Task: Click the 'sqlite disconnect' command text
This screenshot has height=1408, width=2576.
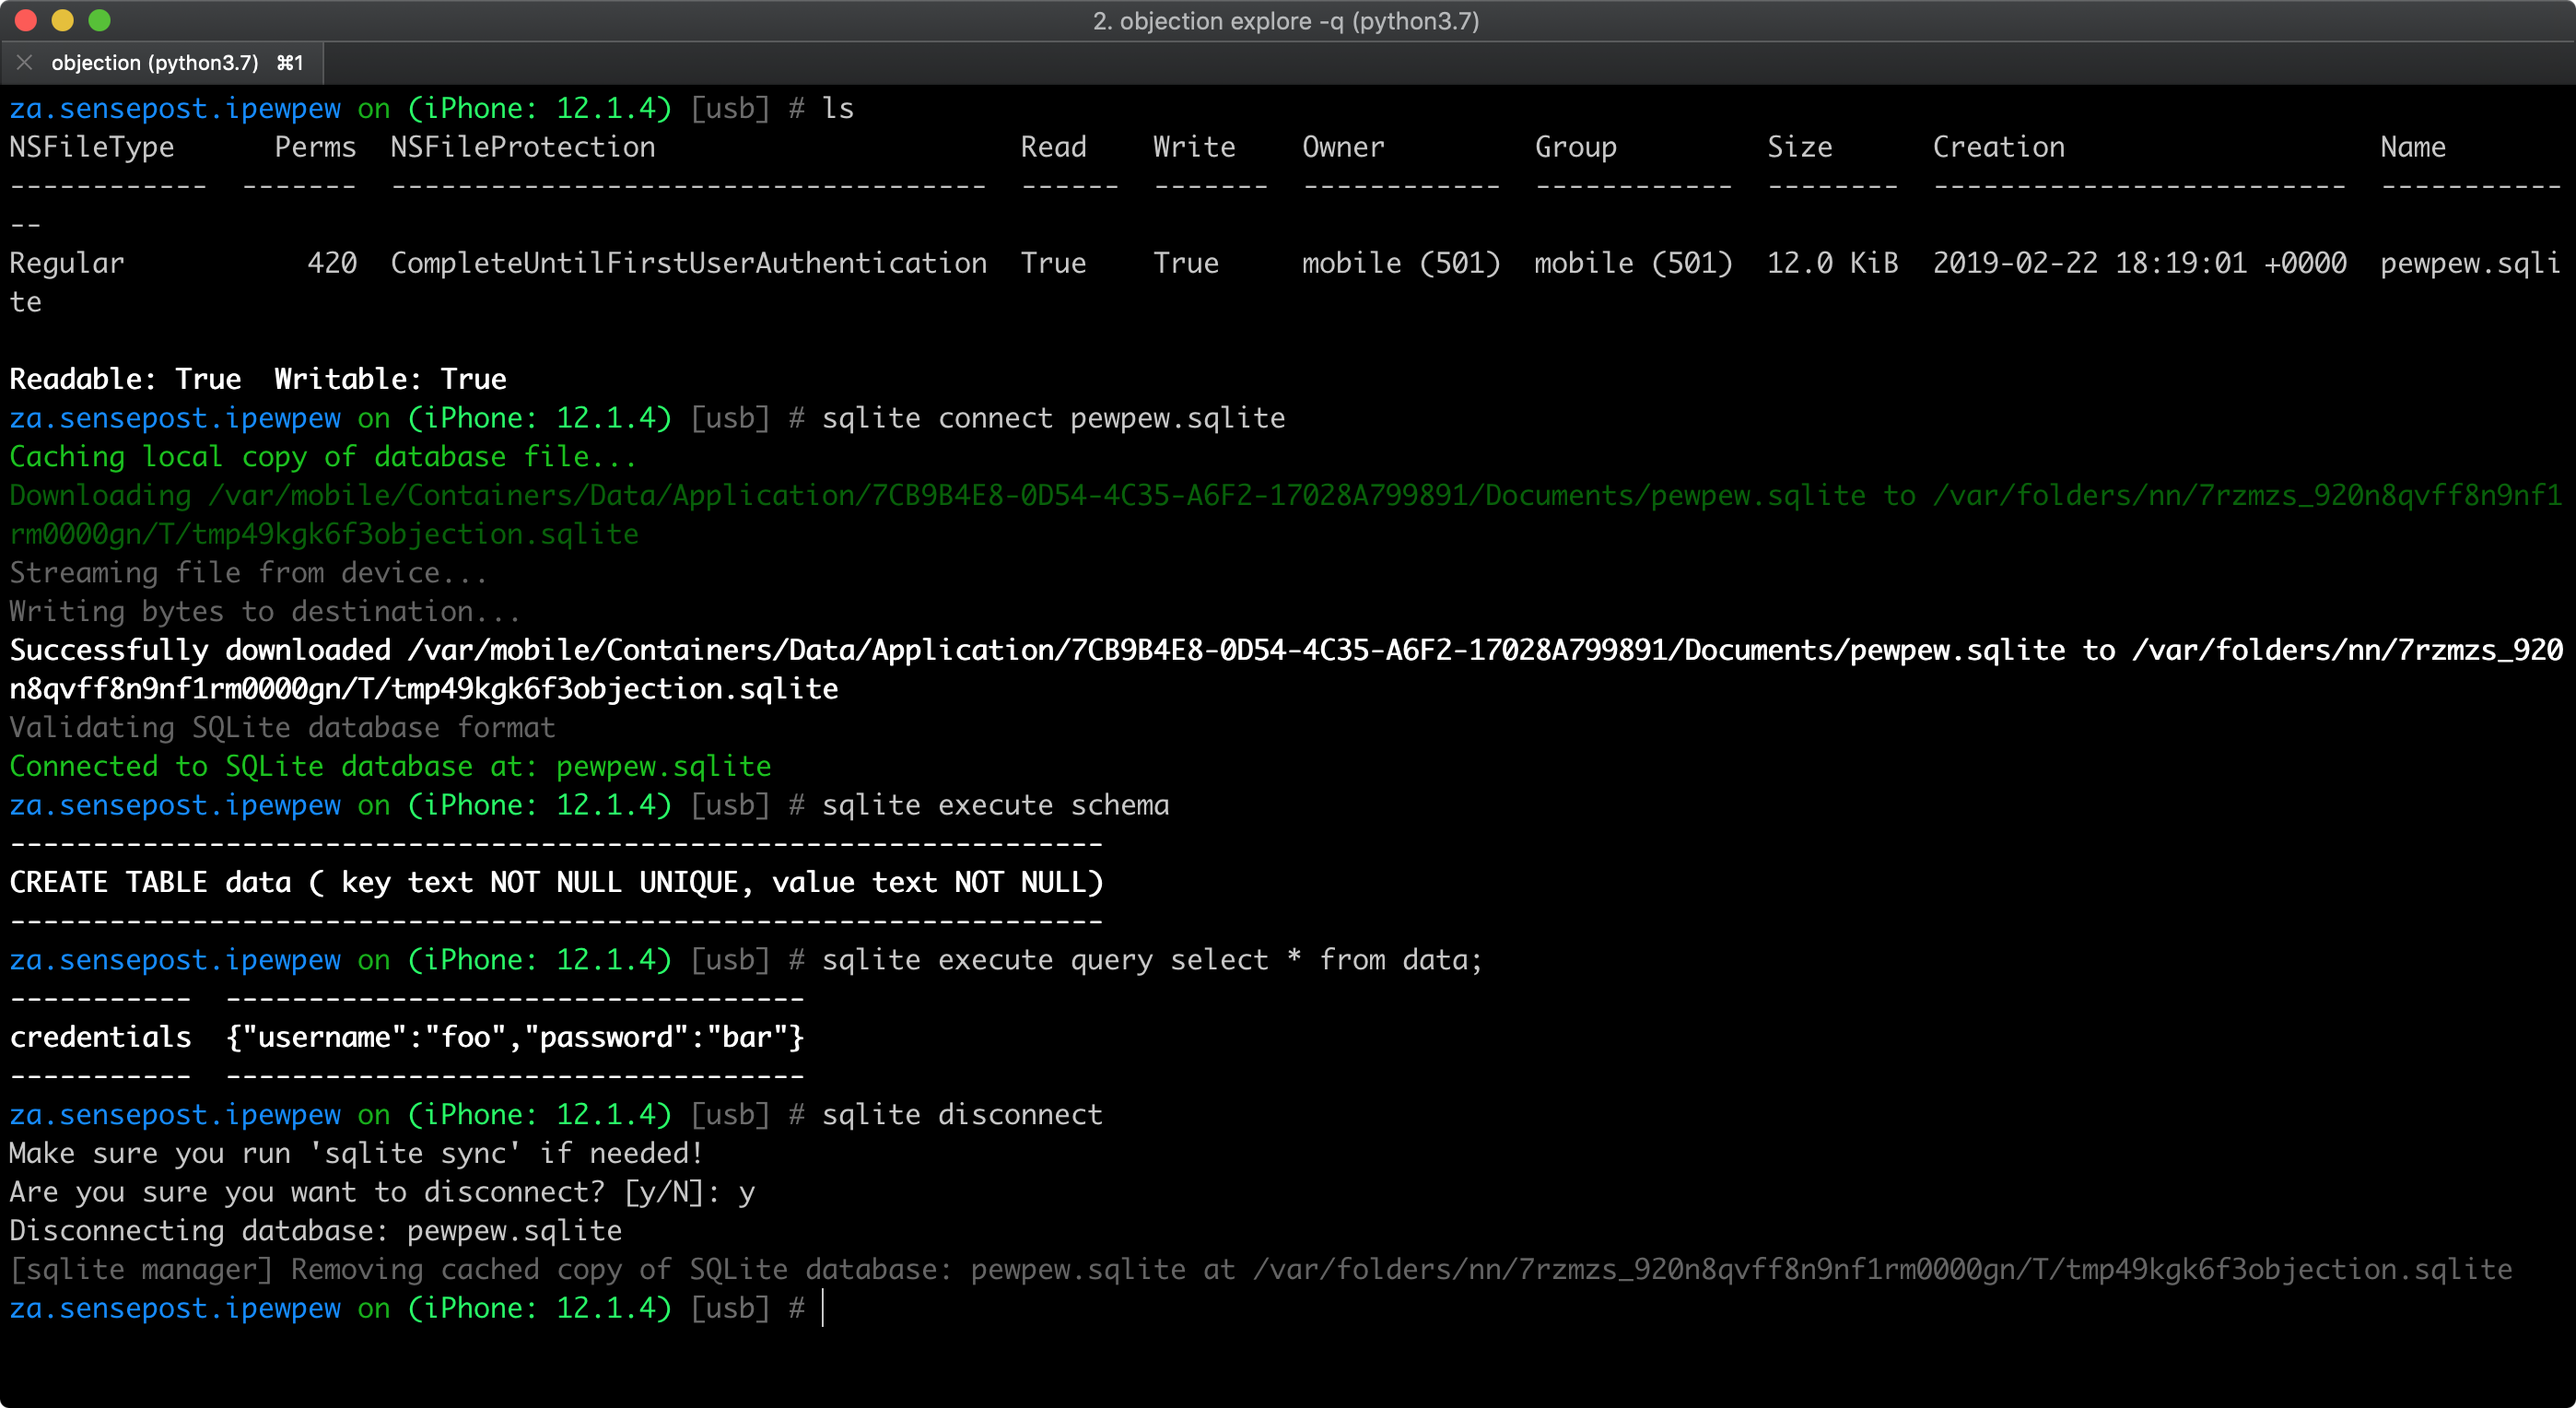Action: (x=961, y=1114)
